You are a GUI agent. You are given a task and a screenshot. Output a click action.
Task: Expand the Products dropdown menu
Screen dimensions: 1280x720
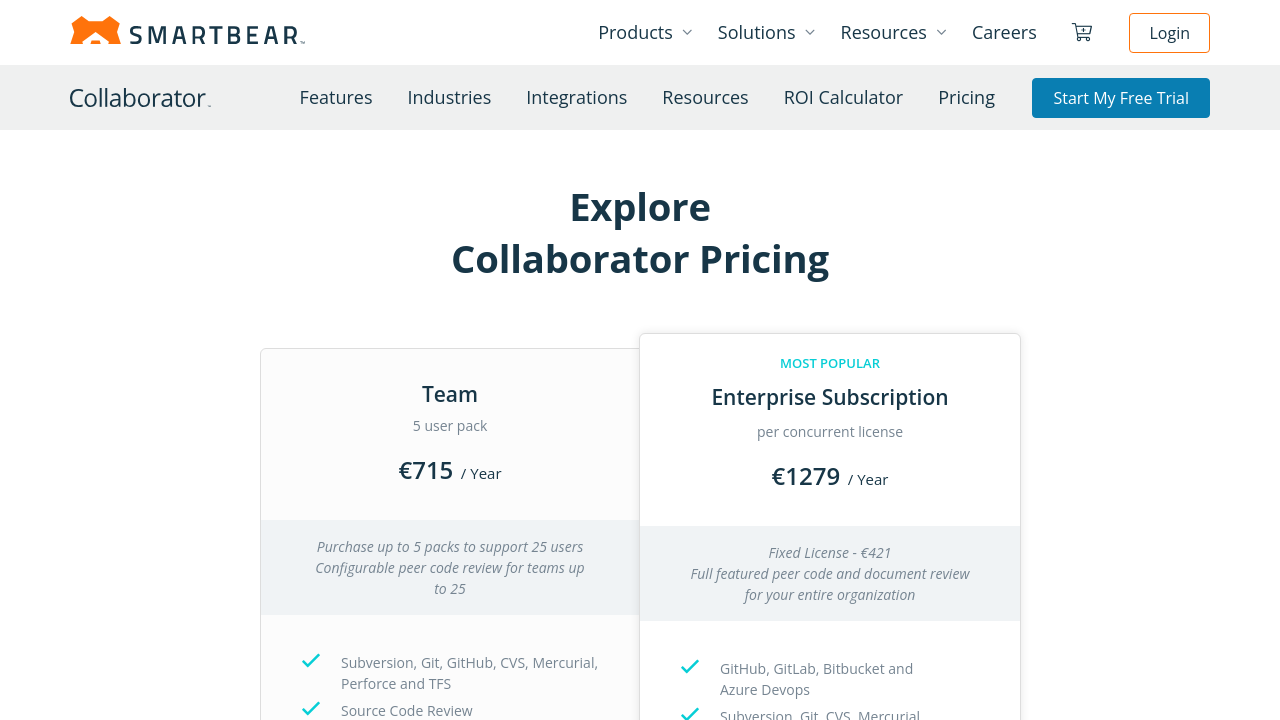pos(645,32)
